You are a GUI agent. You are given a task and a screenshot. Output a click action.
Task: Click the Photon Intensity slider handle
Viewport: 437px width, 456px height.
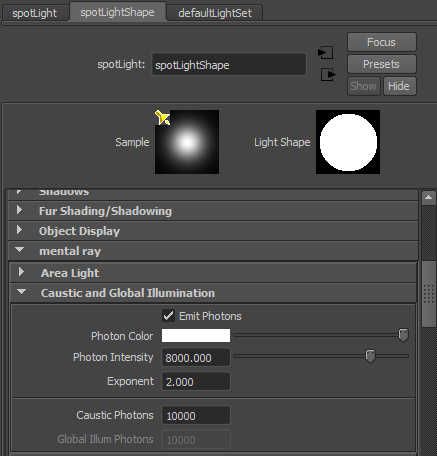pyautogui.click(x=370, y=356)
